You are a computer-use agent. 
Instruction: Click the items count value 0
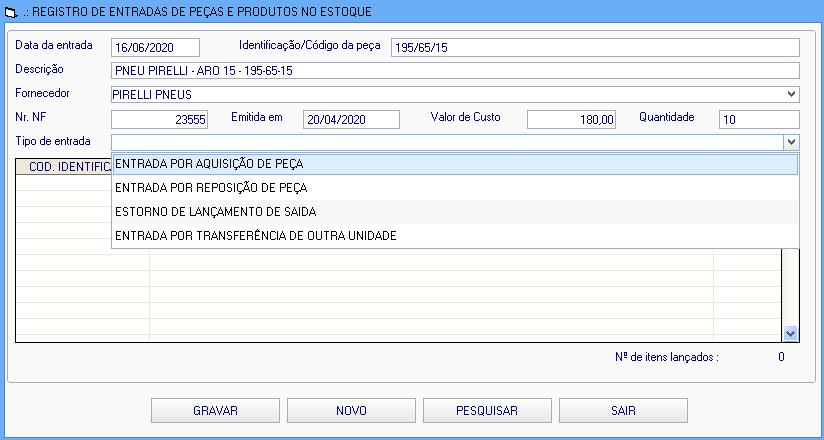(x=781, y=357)
